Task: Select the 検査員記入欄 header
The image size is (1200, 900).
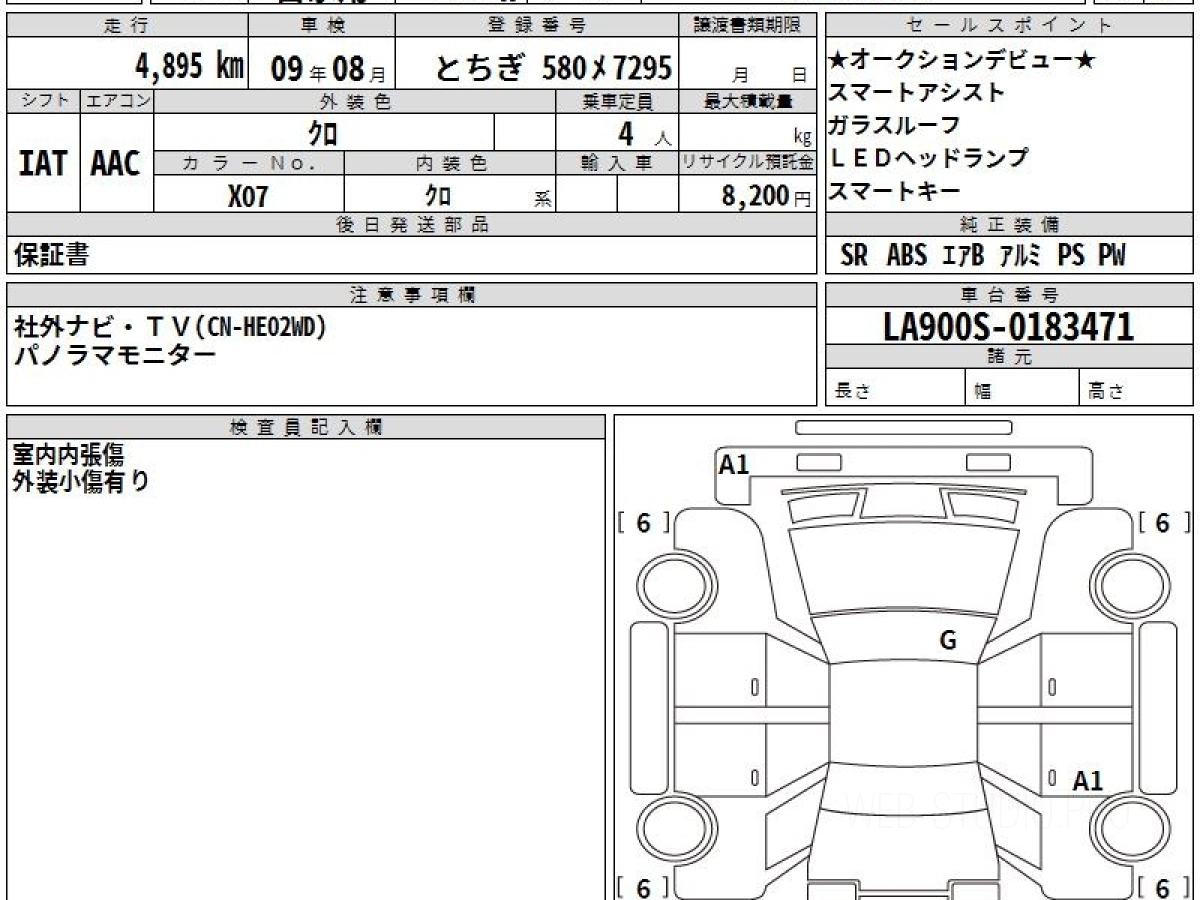Action: click(306, 426)
